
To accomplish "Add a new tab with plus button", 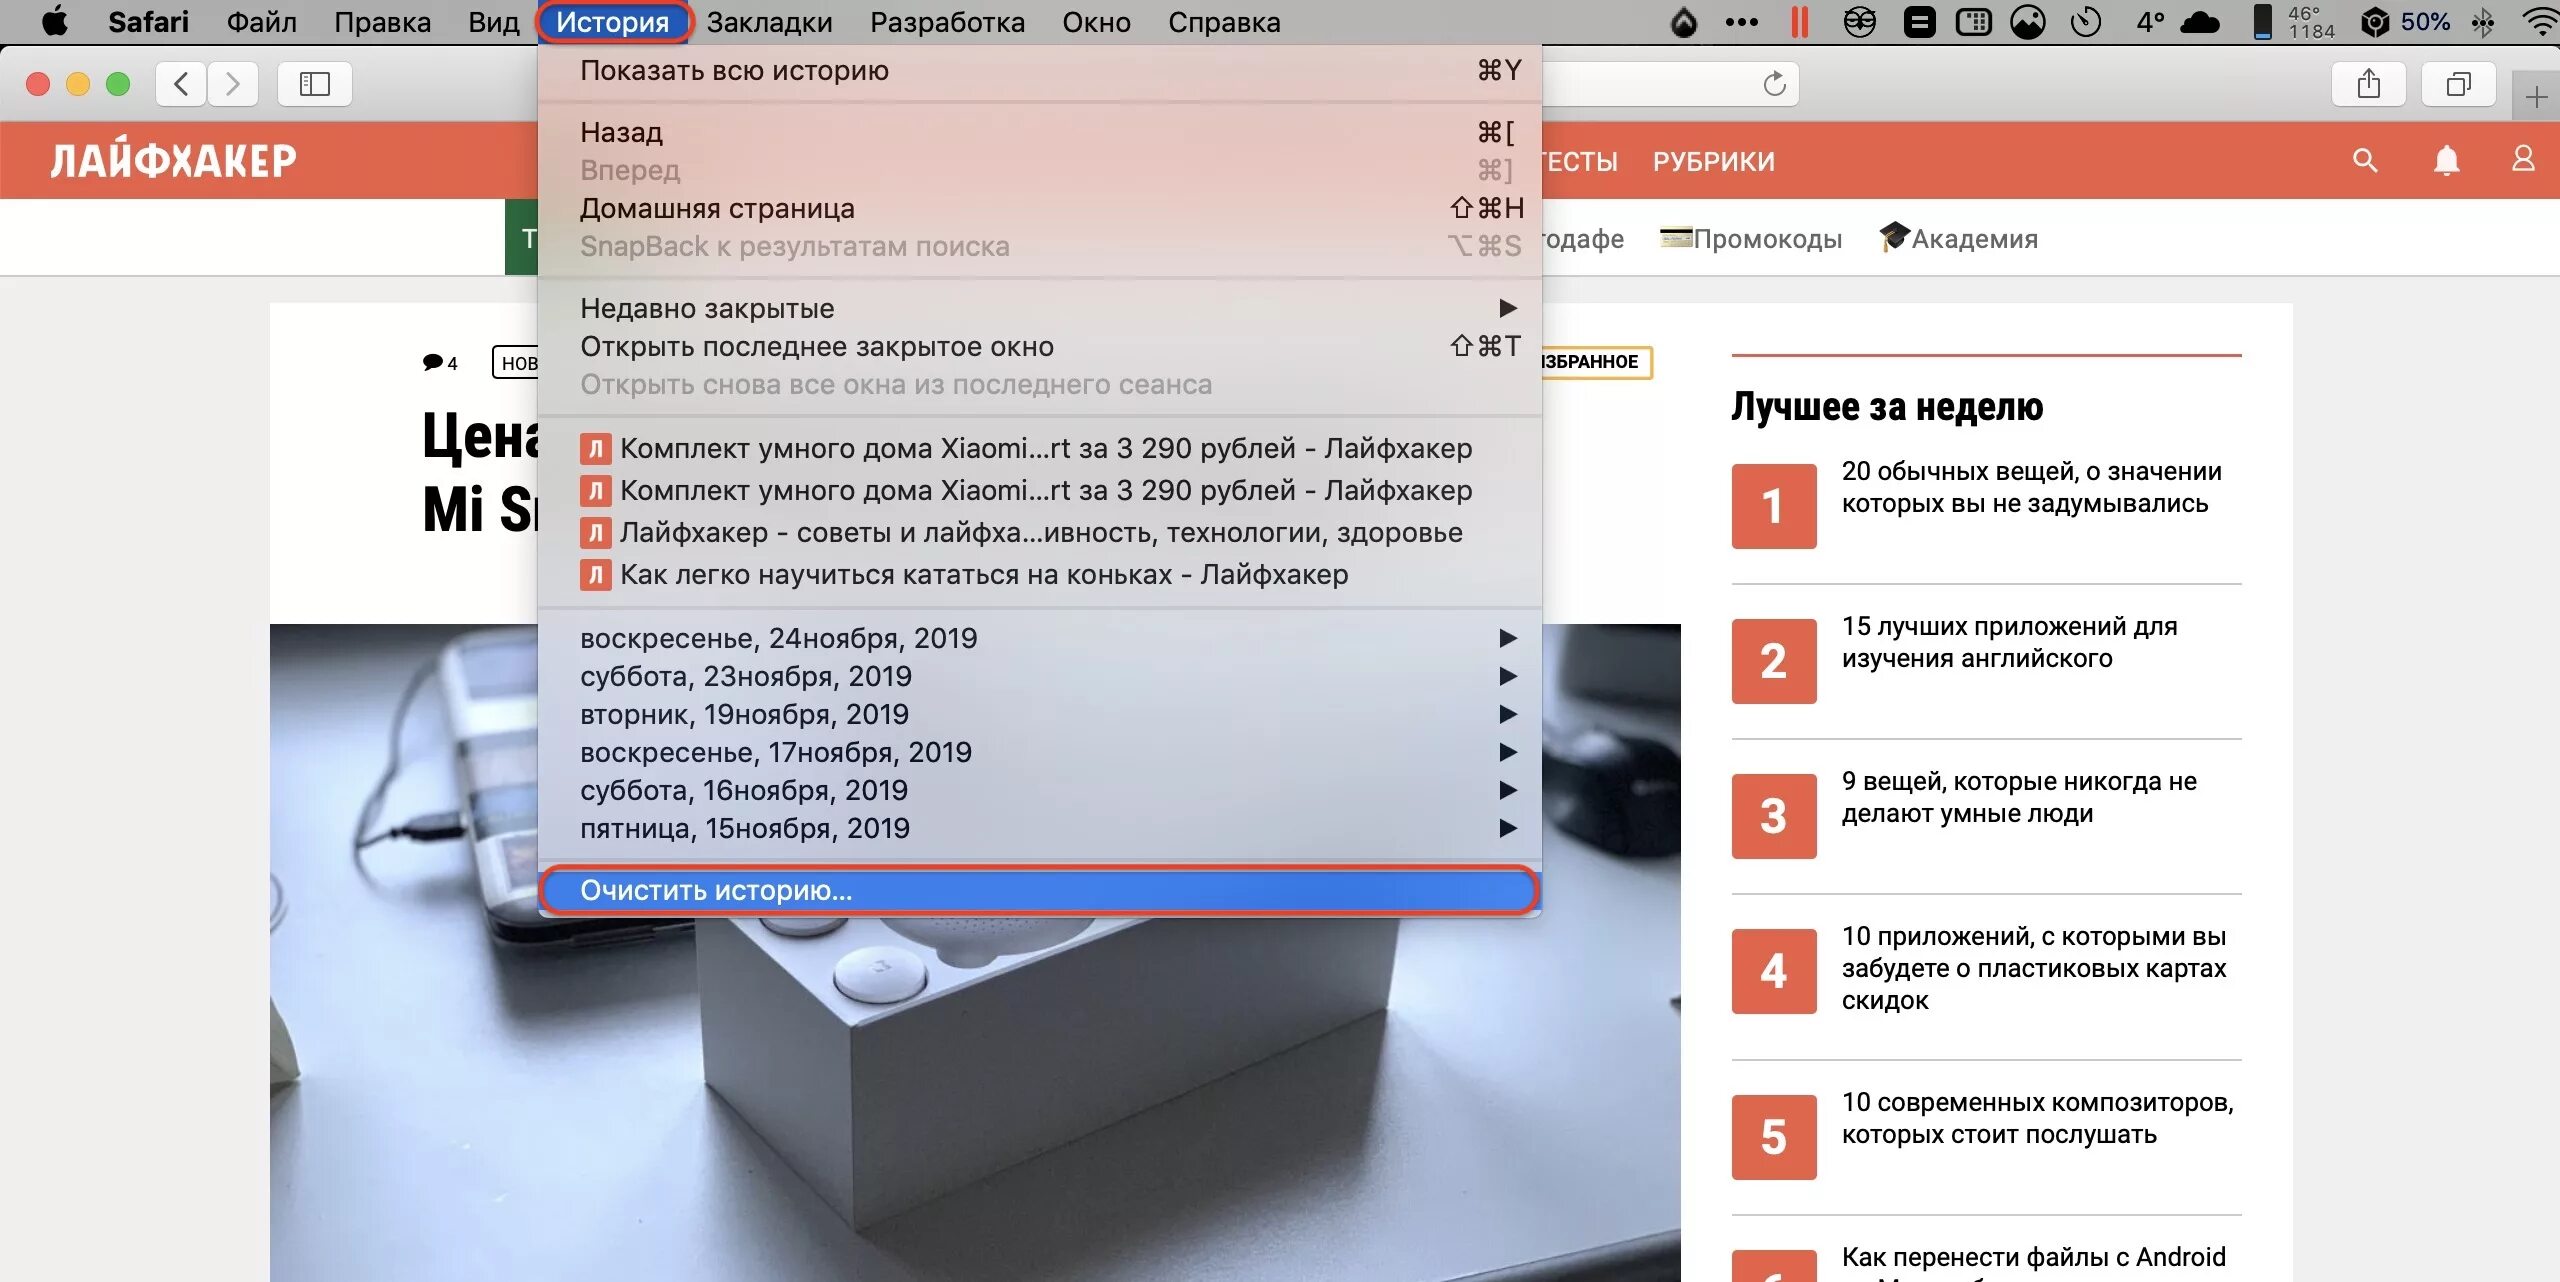I will point(2535,97).
